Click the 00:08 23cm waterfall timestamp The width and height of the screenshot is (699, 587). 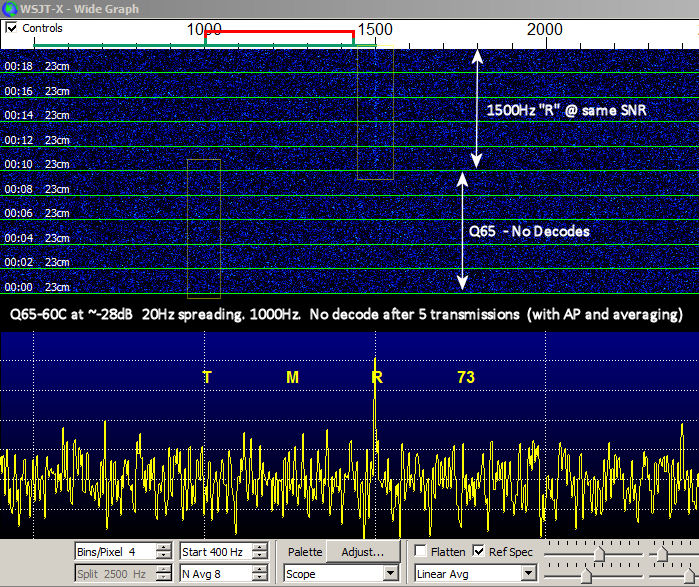coord(37,189)
